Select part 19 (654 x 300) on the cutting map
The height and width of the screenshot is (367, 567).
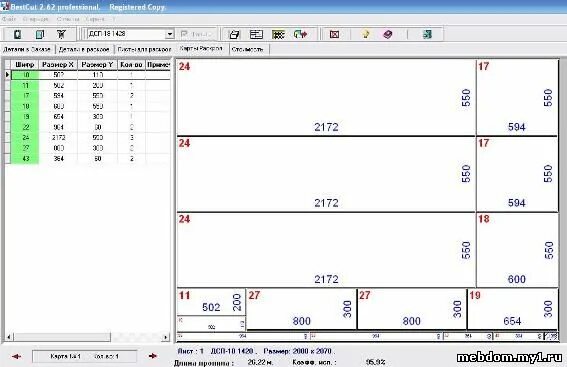[513, 309]
